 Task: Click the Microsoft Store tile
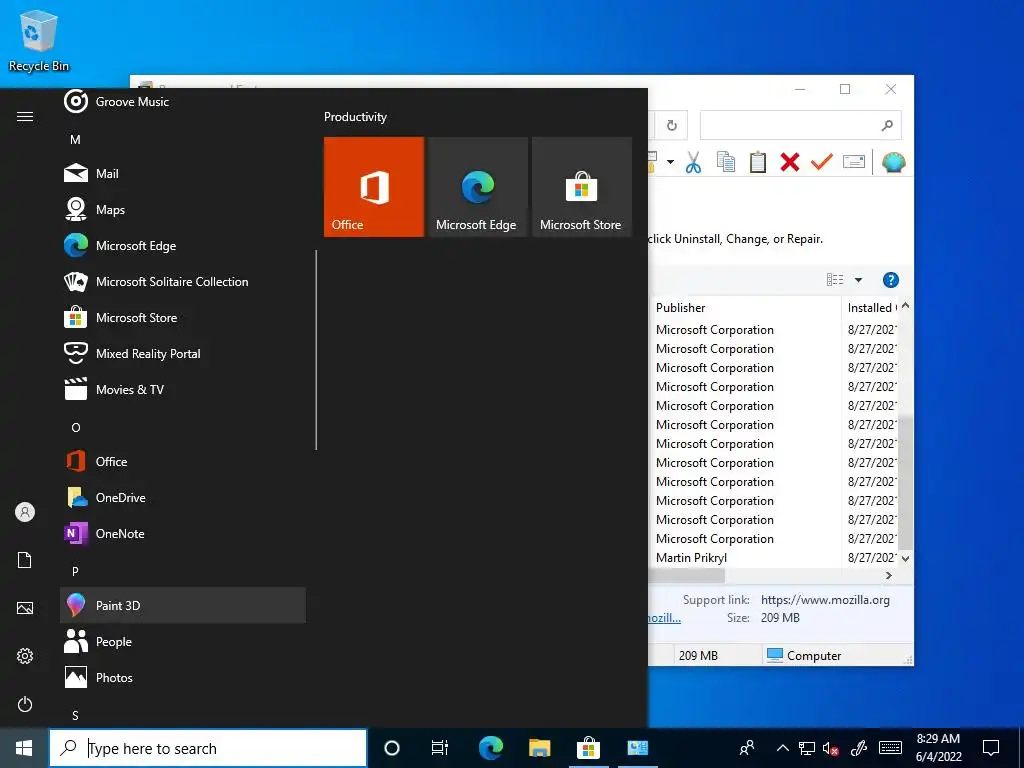[582, 187]
